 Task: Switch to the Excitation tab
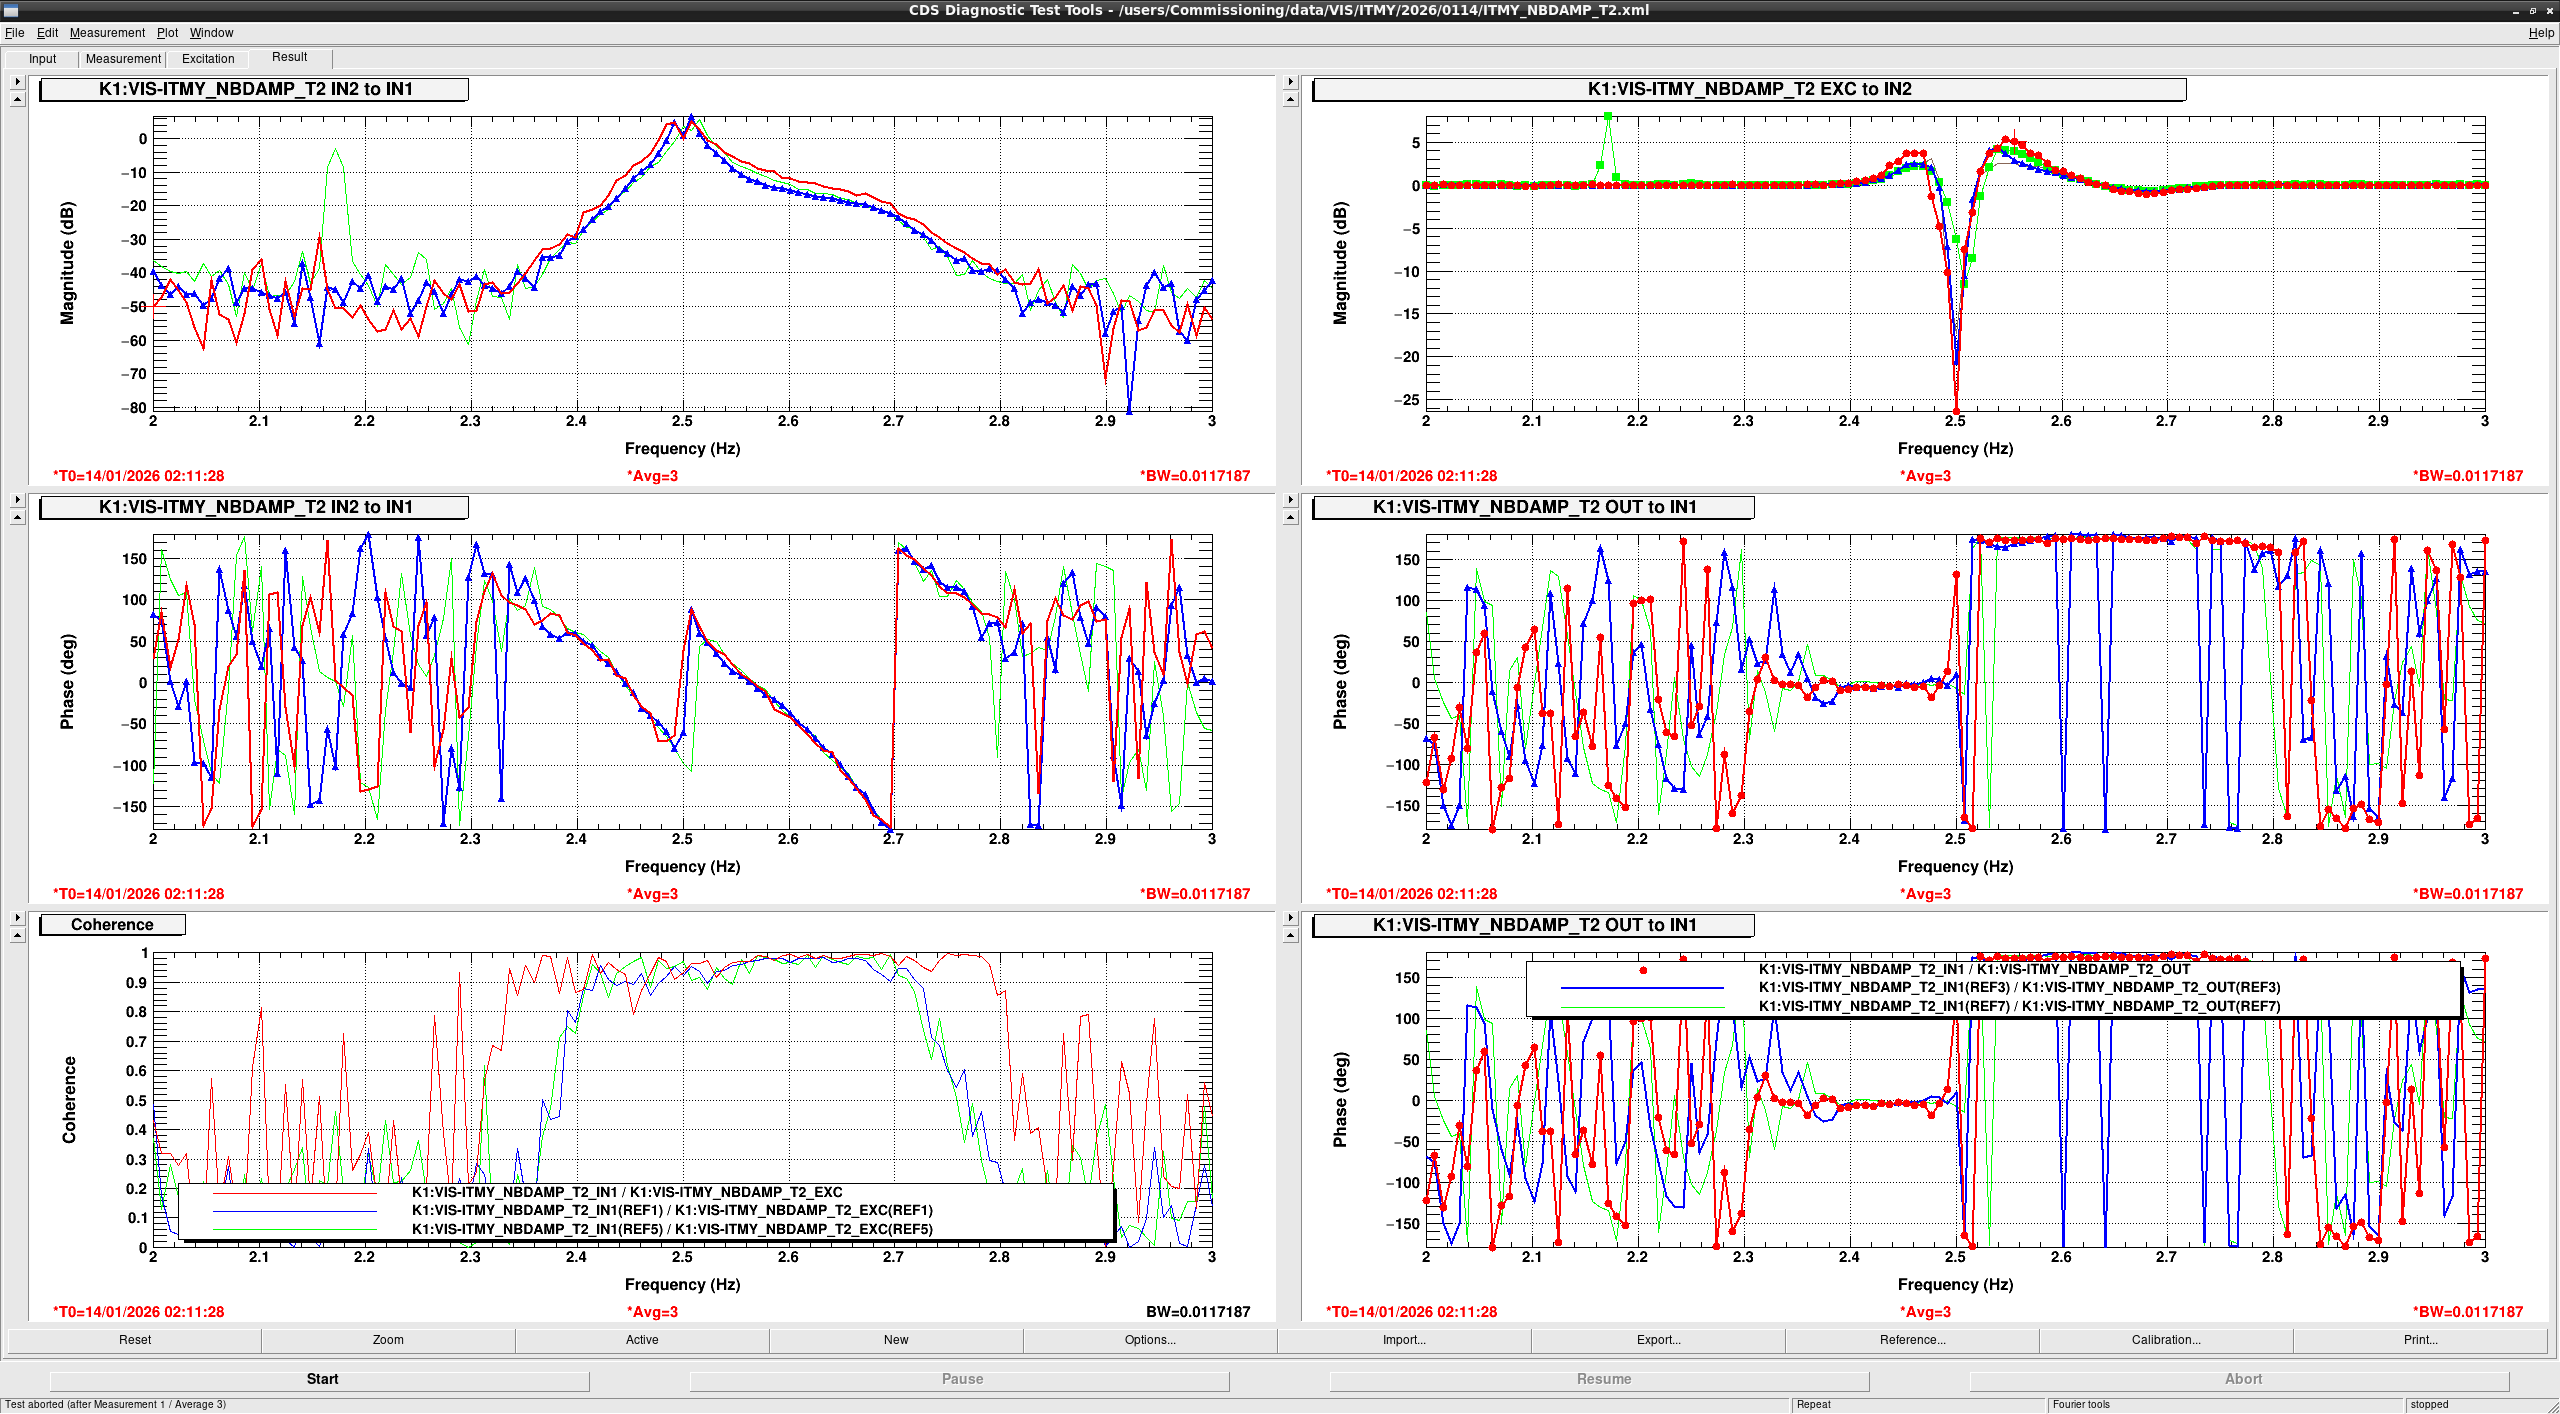(208, 59)
